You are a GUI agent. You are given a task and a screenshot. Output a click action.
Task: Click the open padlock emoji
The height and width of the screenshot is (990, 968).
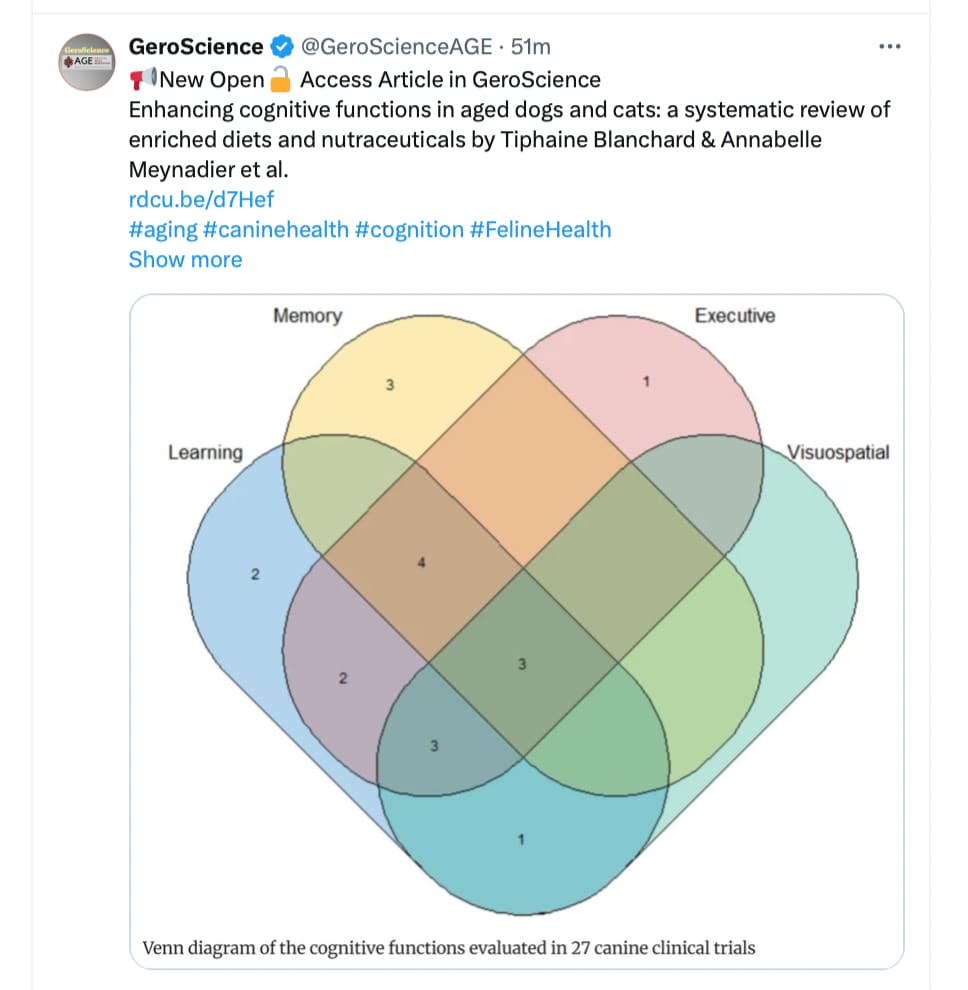tap(280, 80)
